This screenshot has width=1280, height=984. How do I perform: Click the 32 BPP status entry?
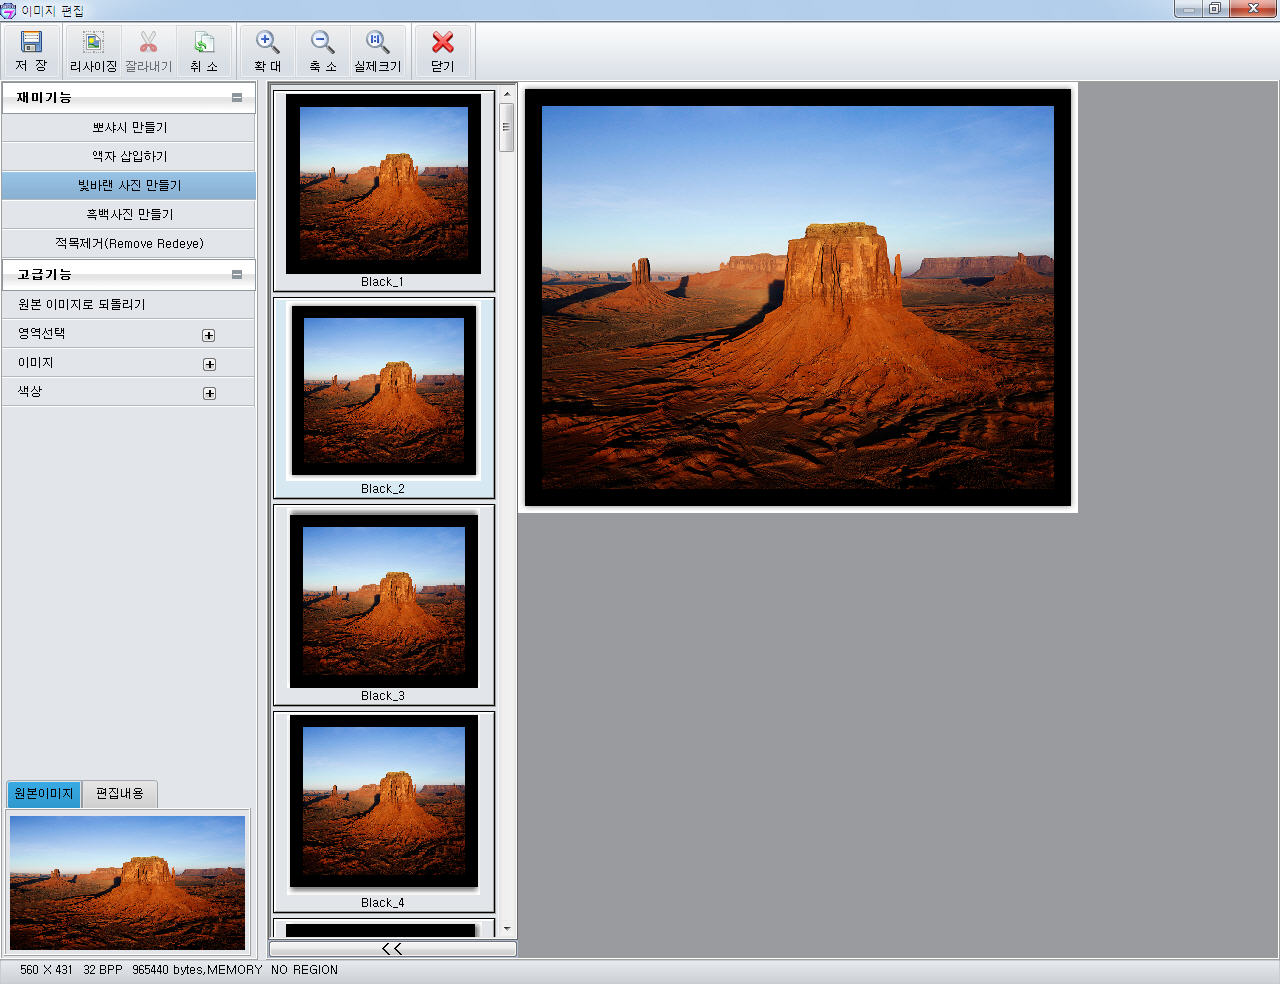click(x=103, y=970)
